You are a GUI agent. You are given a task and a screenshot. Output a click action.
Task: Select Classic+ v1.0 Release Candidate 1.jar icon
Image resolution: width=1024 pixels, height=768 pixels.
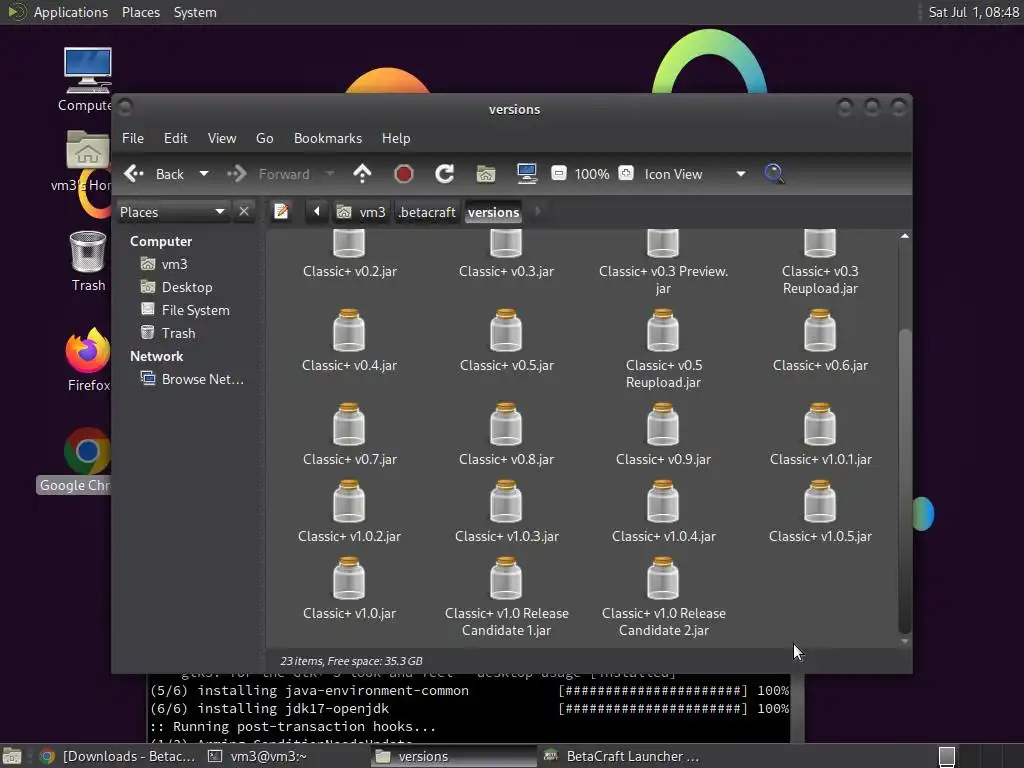(x=506, y=579)
